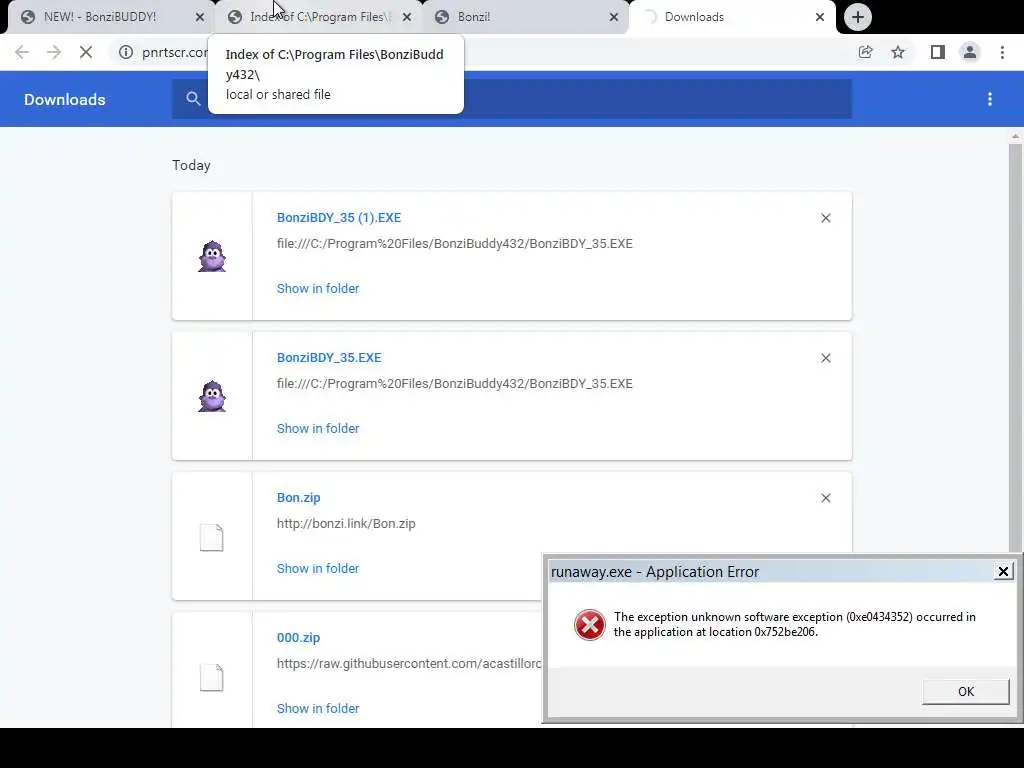Screen dimensions: 1024x768
Task: Focus the search downloads field
Action: click(511, 99)
